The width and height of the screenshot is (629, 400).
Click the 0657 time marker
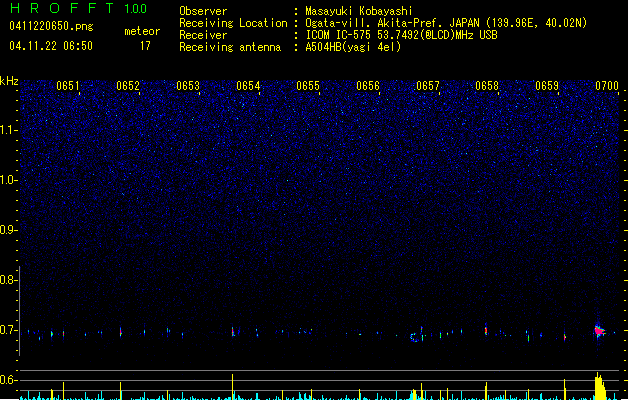(x=428, y=86)
